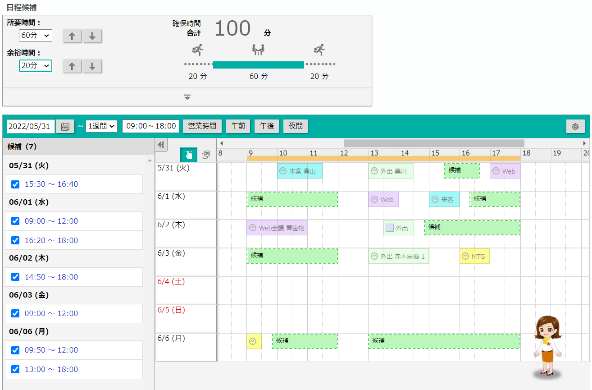The image size is (592, 390).
Task: Open the 5/31 外出 event at 13:00
Action: pos(391,171)
